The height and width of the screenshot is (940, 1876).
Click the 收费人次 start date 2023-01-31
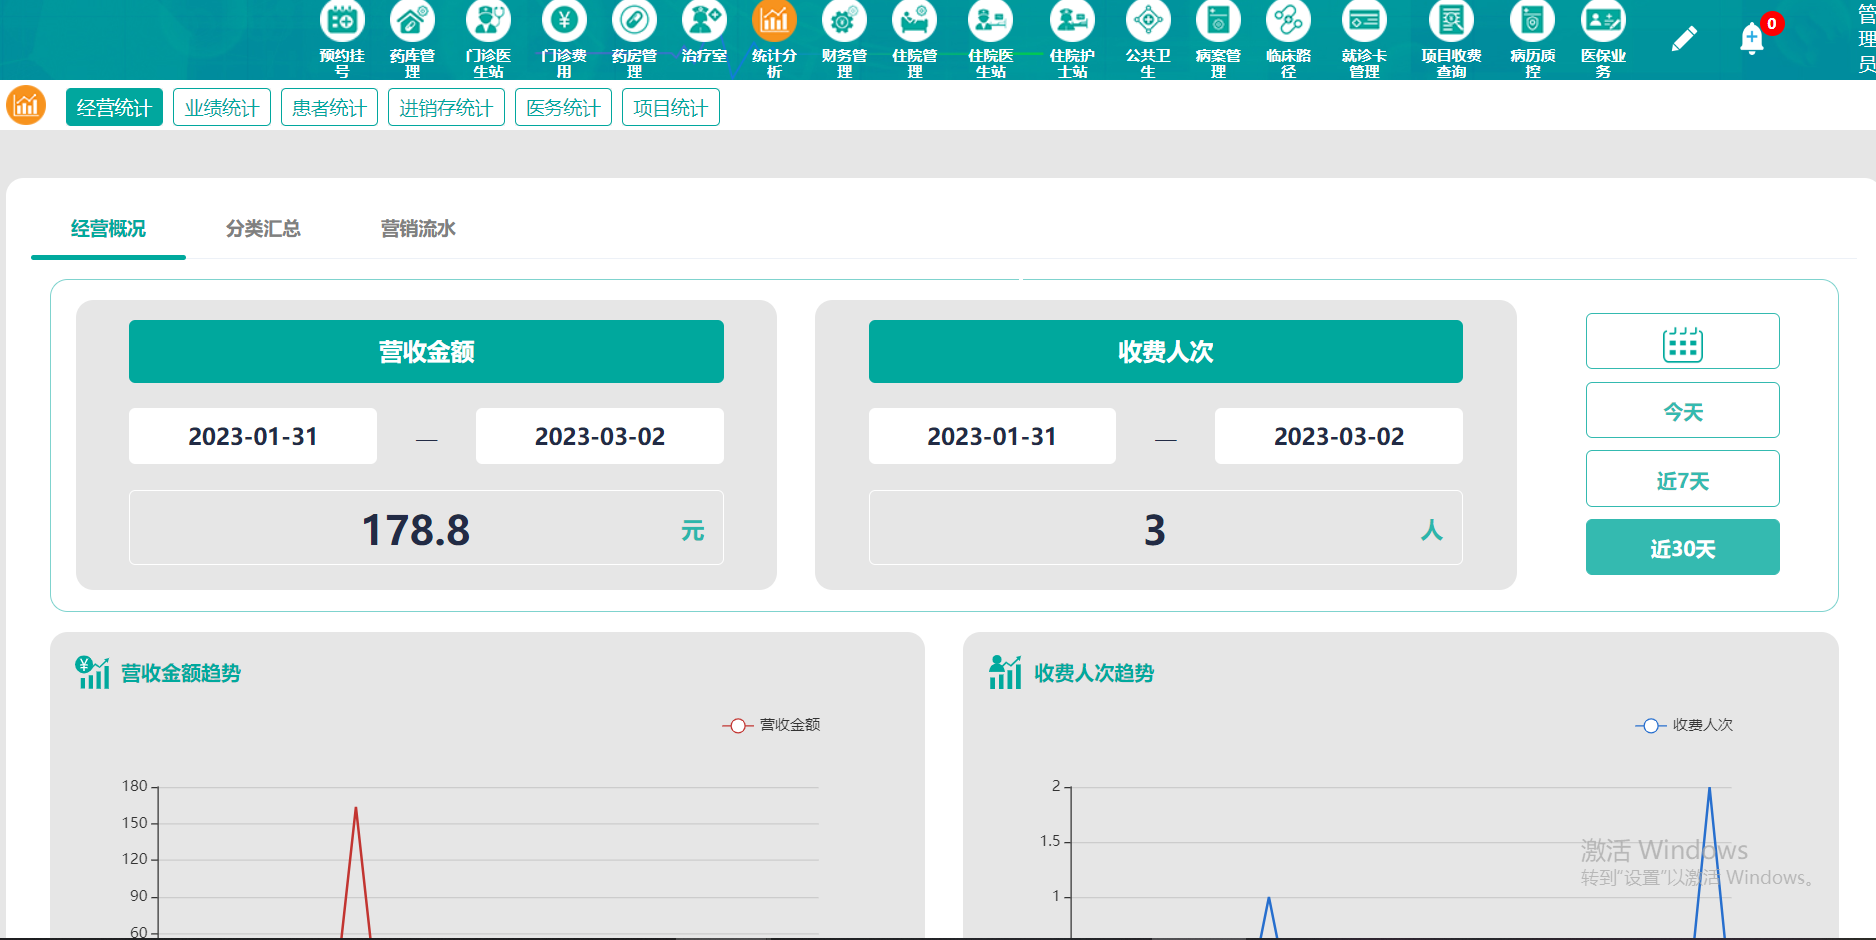(x=992, y=436)
